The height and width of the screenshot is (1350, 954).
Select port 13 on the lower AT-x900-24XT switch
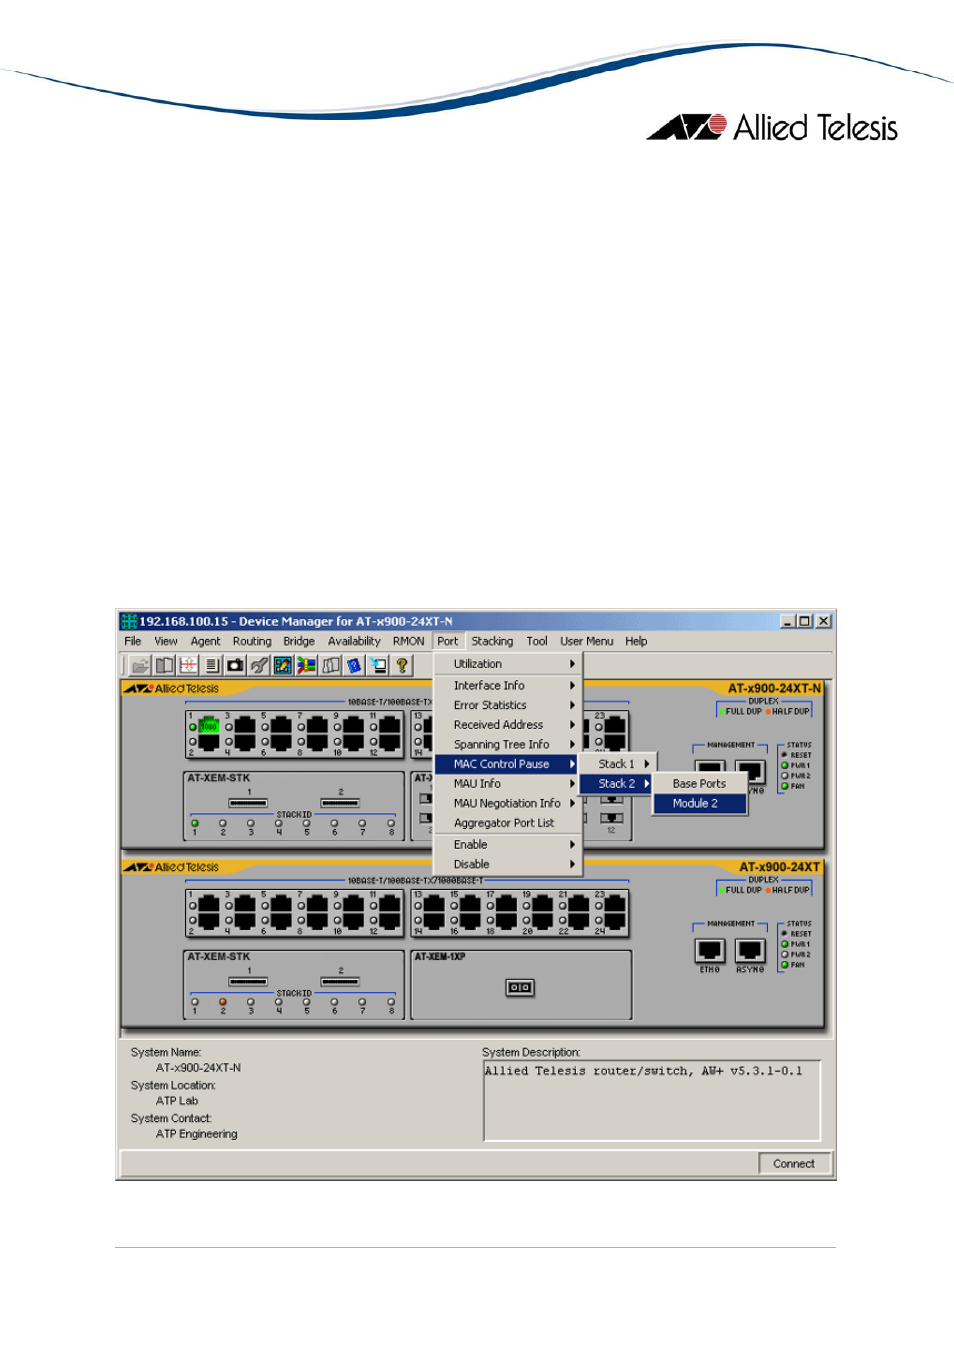tap(434, 905)
